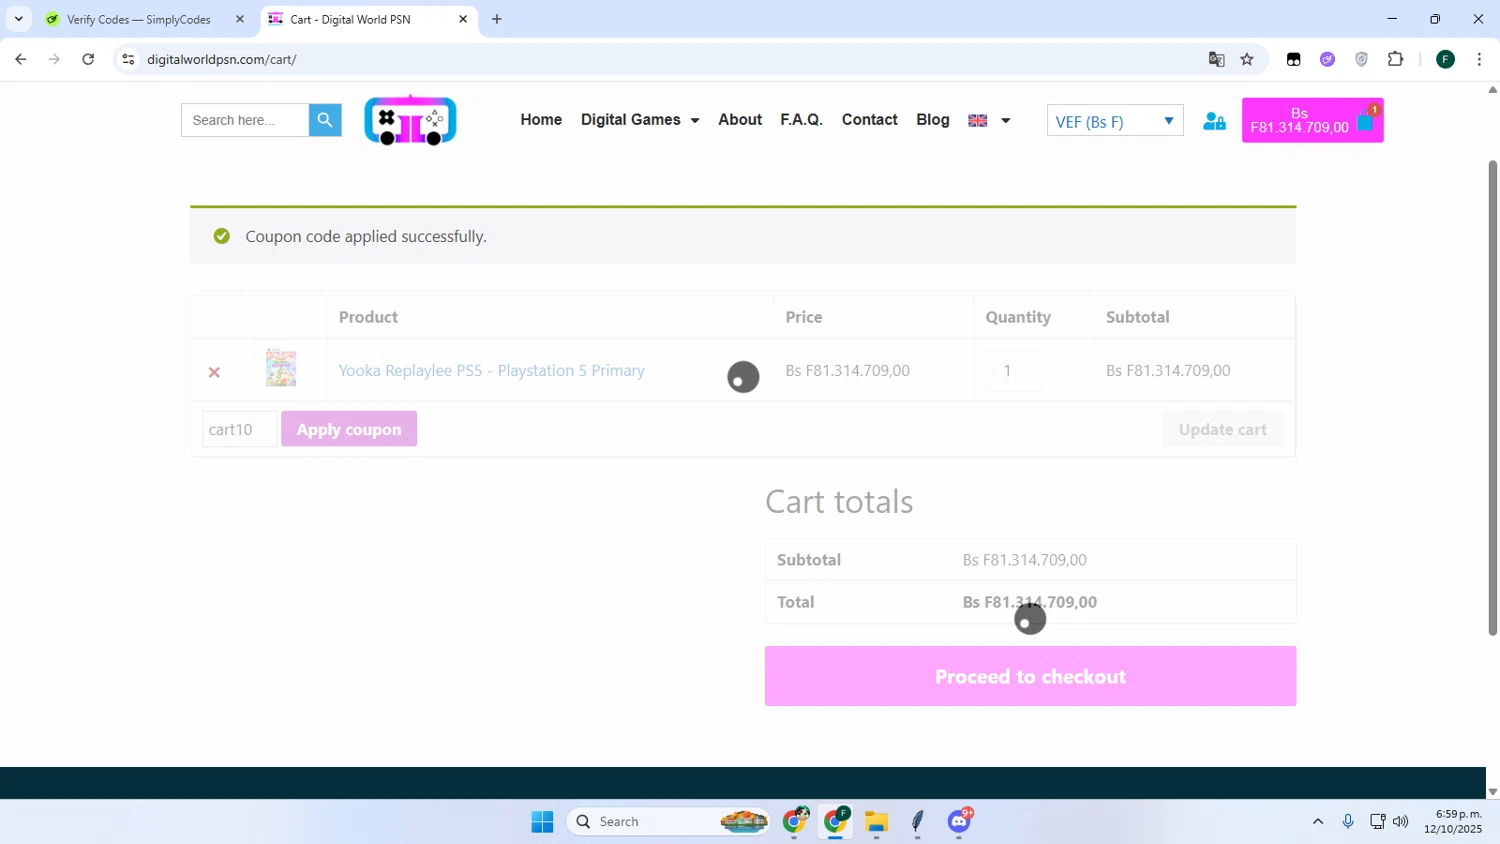The height and width of the screenshot is (844, 1500).
Task: Open the Contact page
Action: tap(869, 120)
